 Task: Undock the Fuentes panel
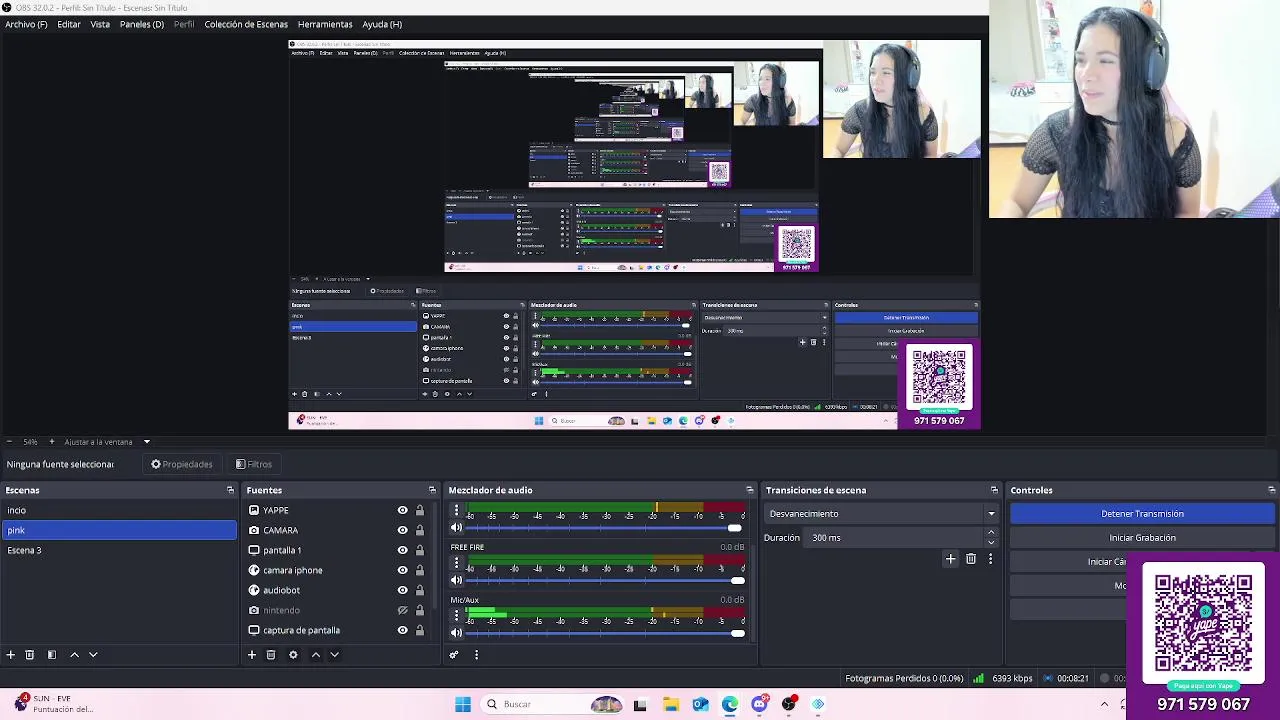[432, 490]
